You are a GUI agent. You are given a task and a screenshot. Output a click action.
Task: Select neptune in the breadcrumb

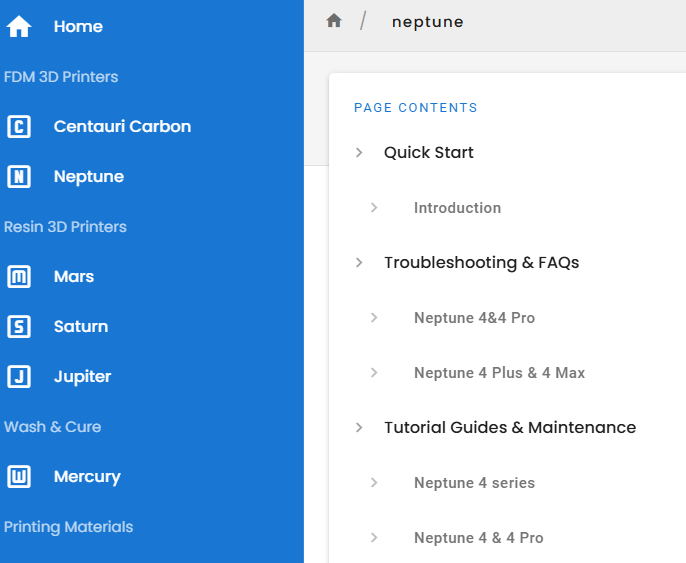[x=427, y=22]
